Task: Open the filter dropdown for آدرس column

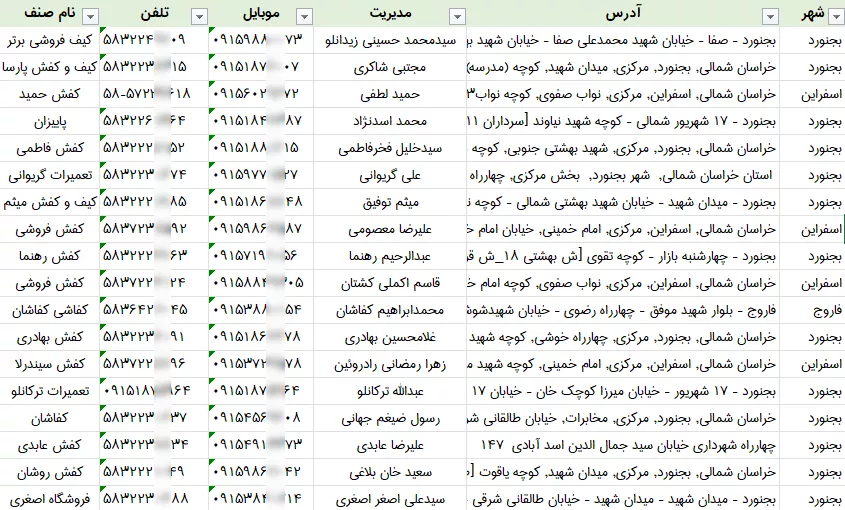Action: 771,17
